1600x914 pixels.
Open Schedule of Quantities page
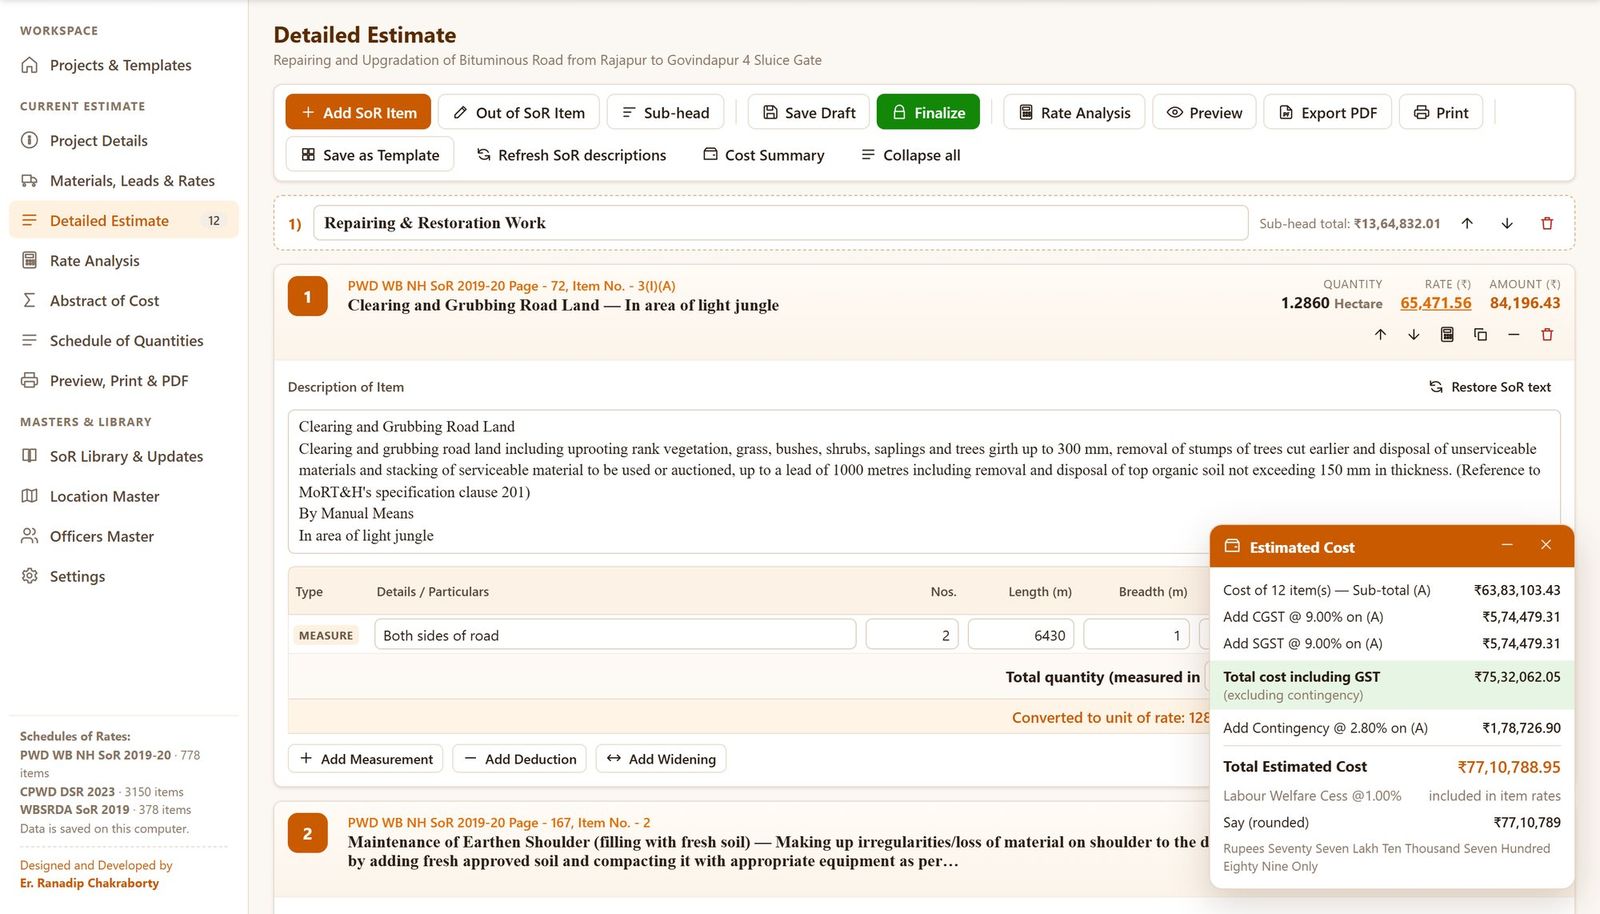(124, 341)
